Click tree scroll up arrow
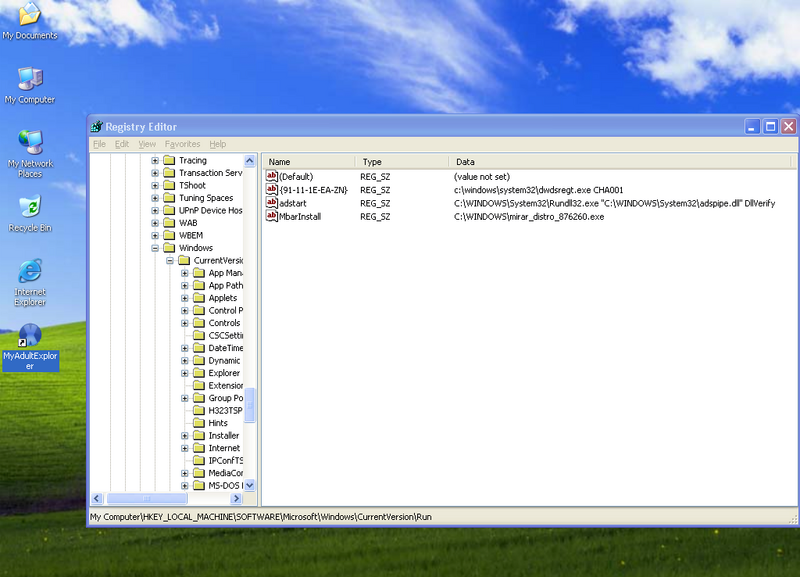Image resolution: width=800 pixels, height=577 pixels. tap(249, 161)
